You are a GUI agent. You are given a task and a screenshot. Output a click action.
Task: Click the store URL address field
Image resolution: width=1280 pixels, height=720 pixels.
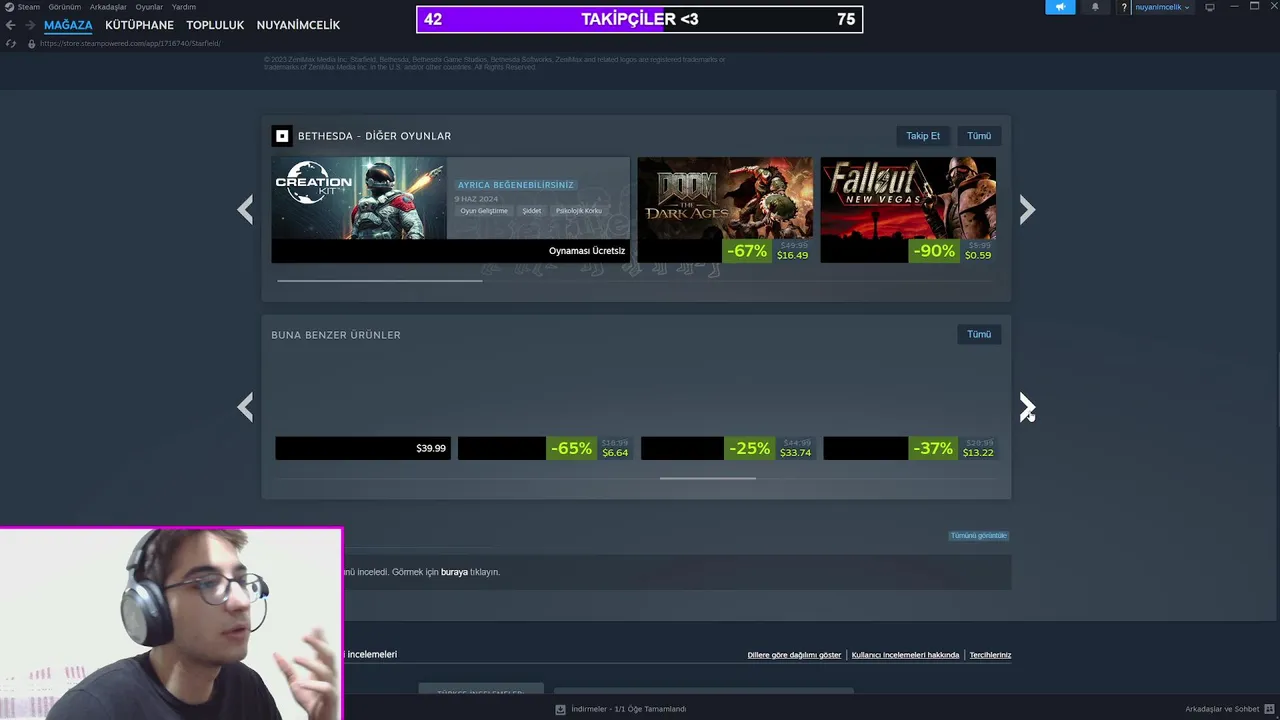pos(130,44)
